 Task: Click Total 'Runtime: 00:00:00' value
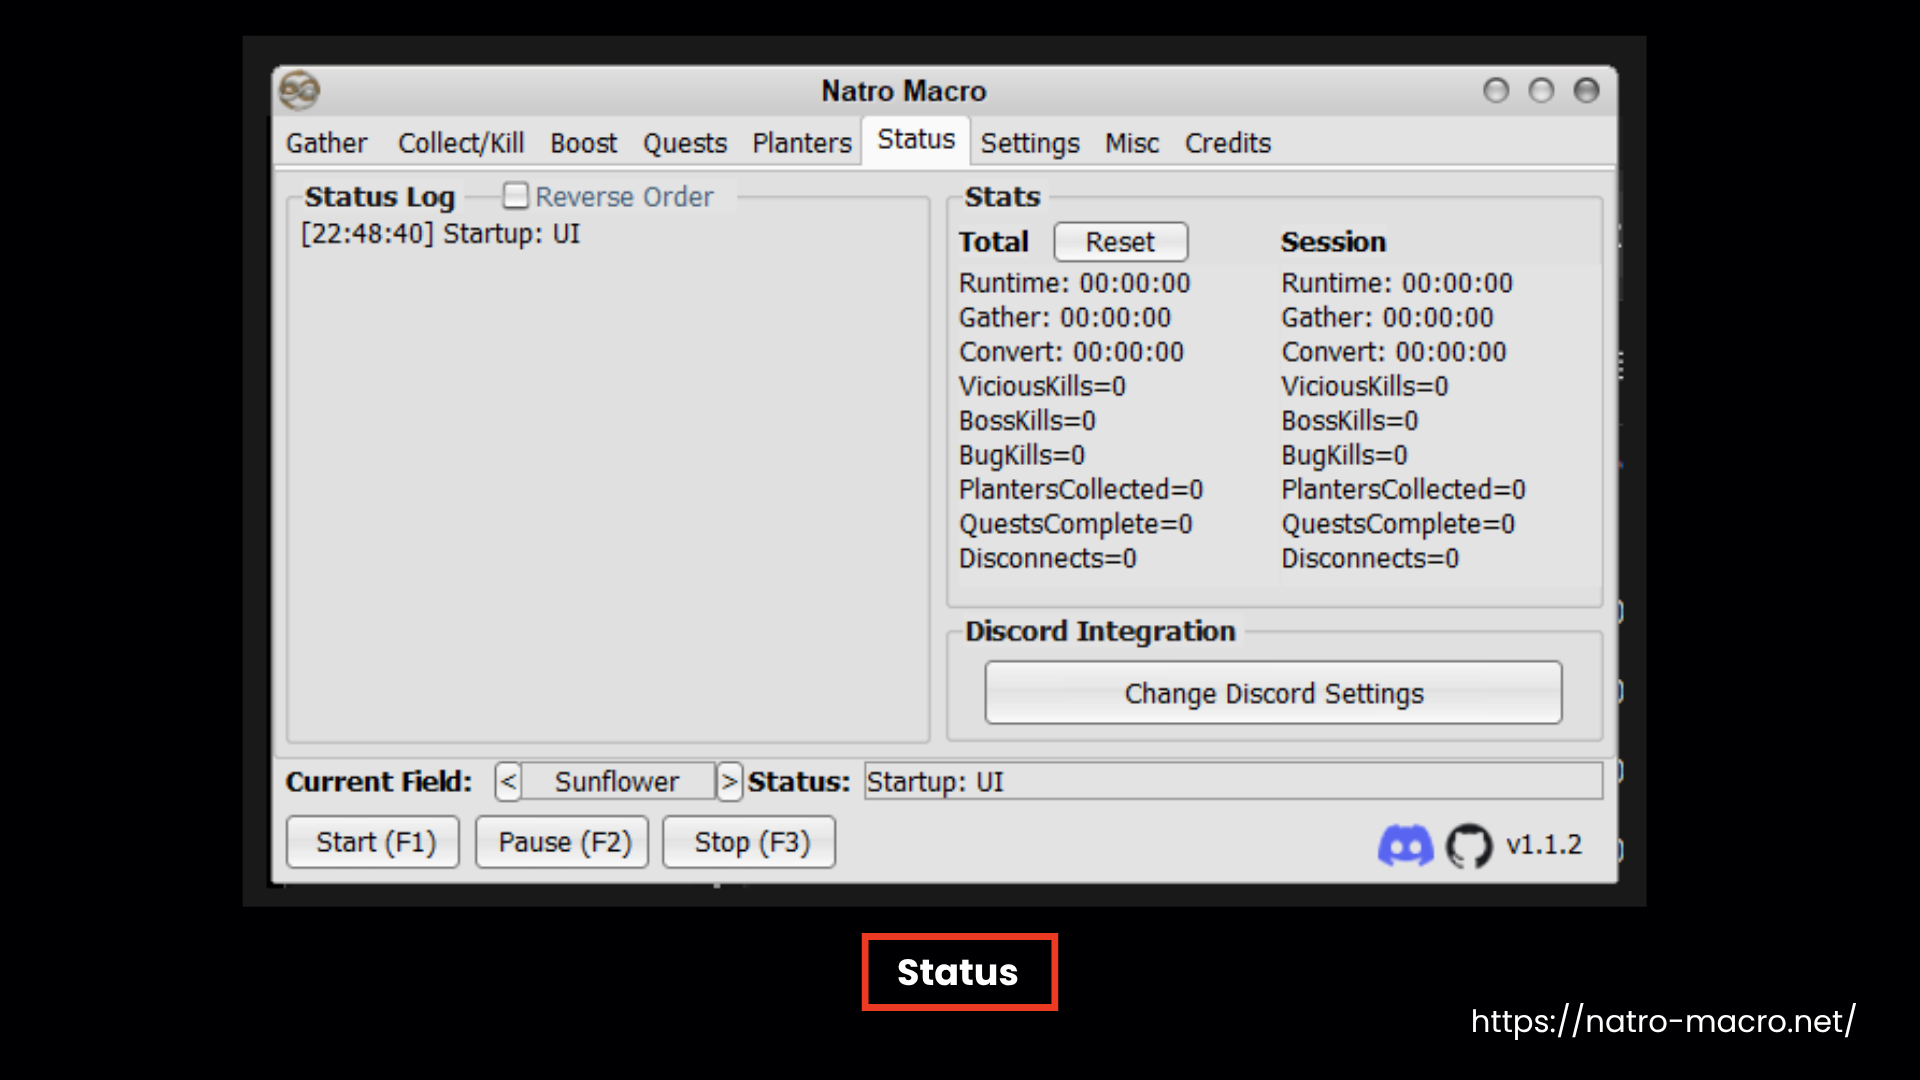coord(1075,284)
